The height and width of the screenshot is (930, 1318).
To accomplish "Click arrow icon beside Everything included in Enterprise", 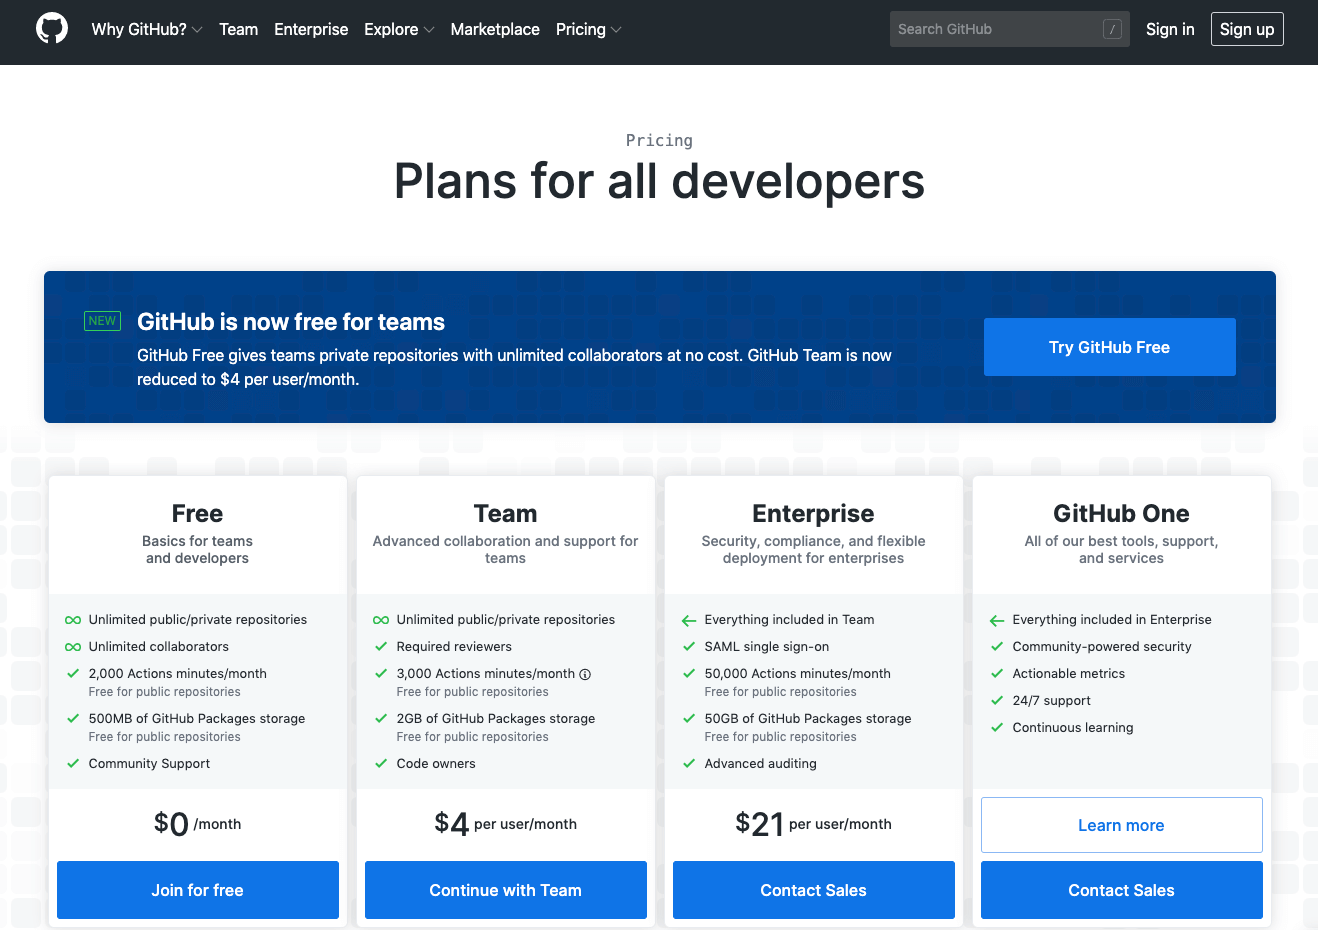I will (x=997, y=620).
